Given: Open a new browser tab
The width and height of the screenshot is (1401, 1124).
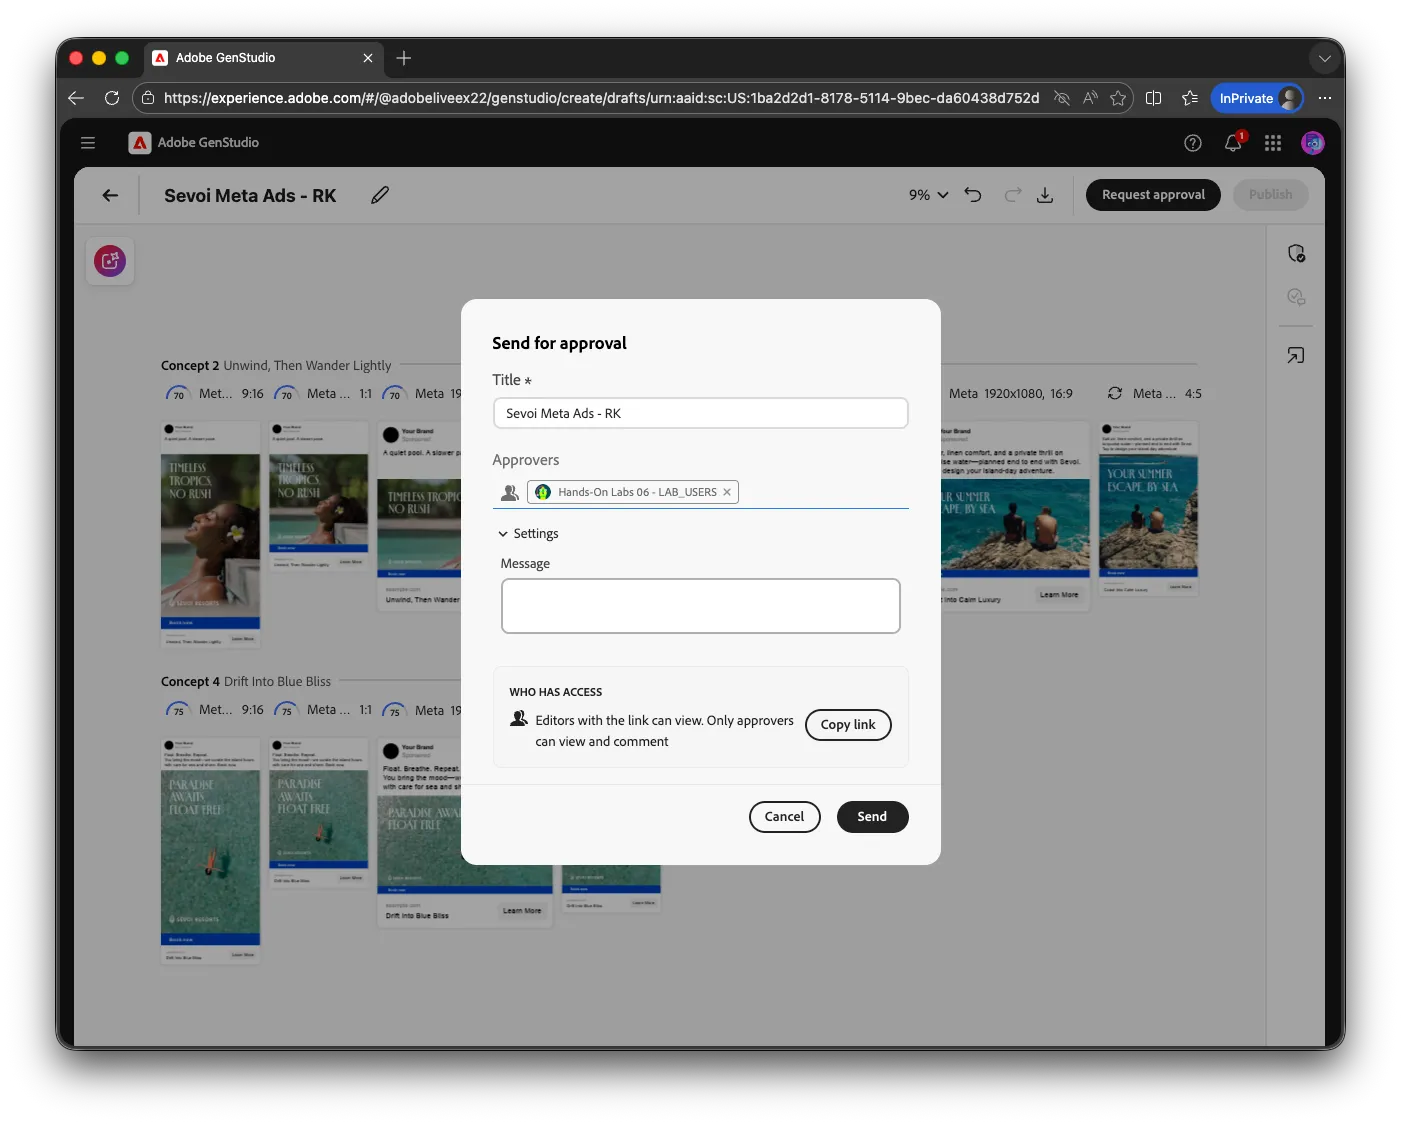Looking at the screenshot, I should pos(404,58).
